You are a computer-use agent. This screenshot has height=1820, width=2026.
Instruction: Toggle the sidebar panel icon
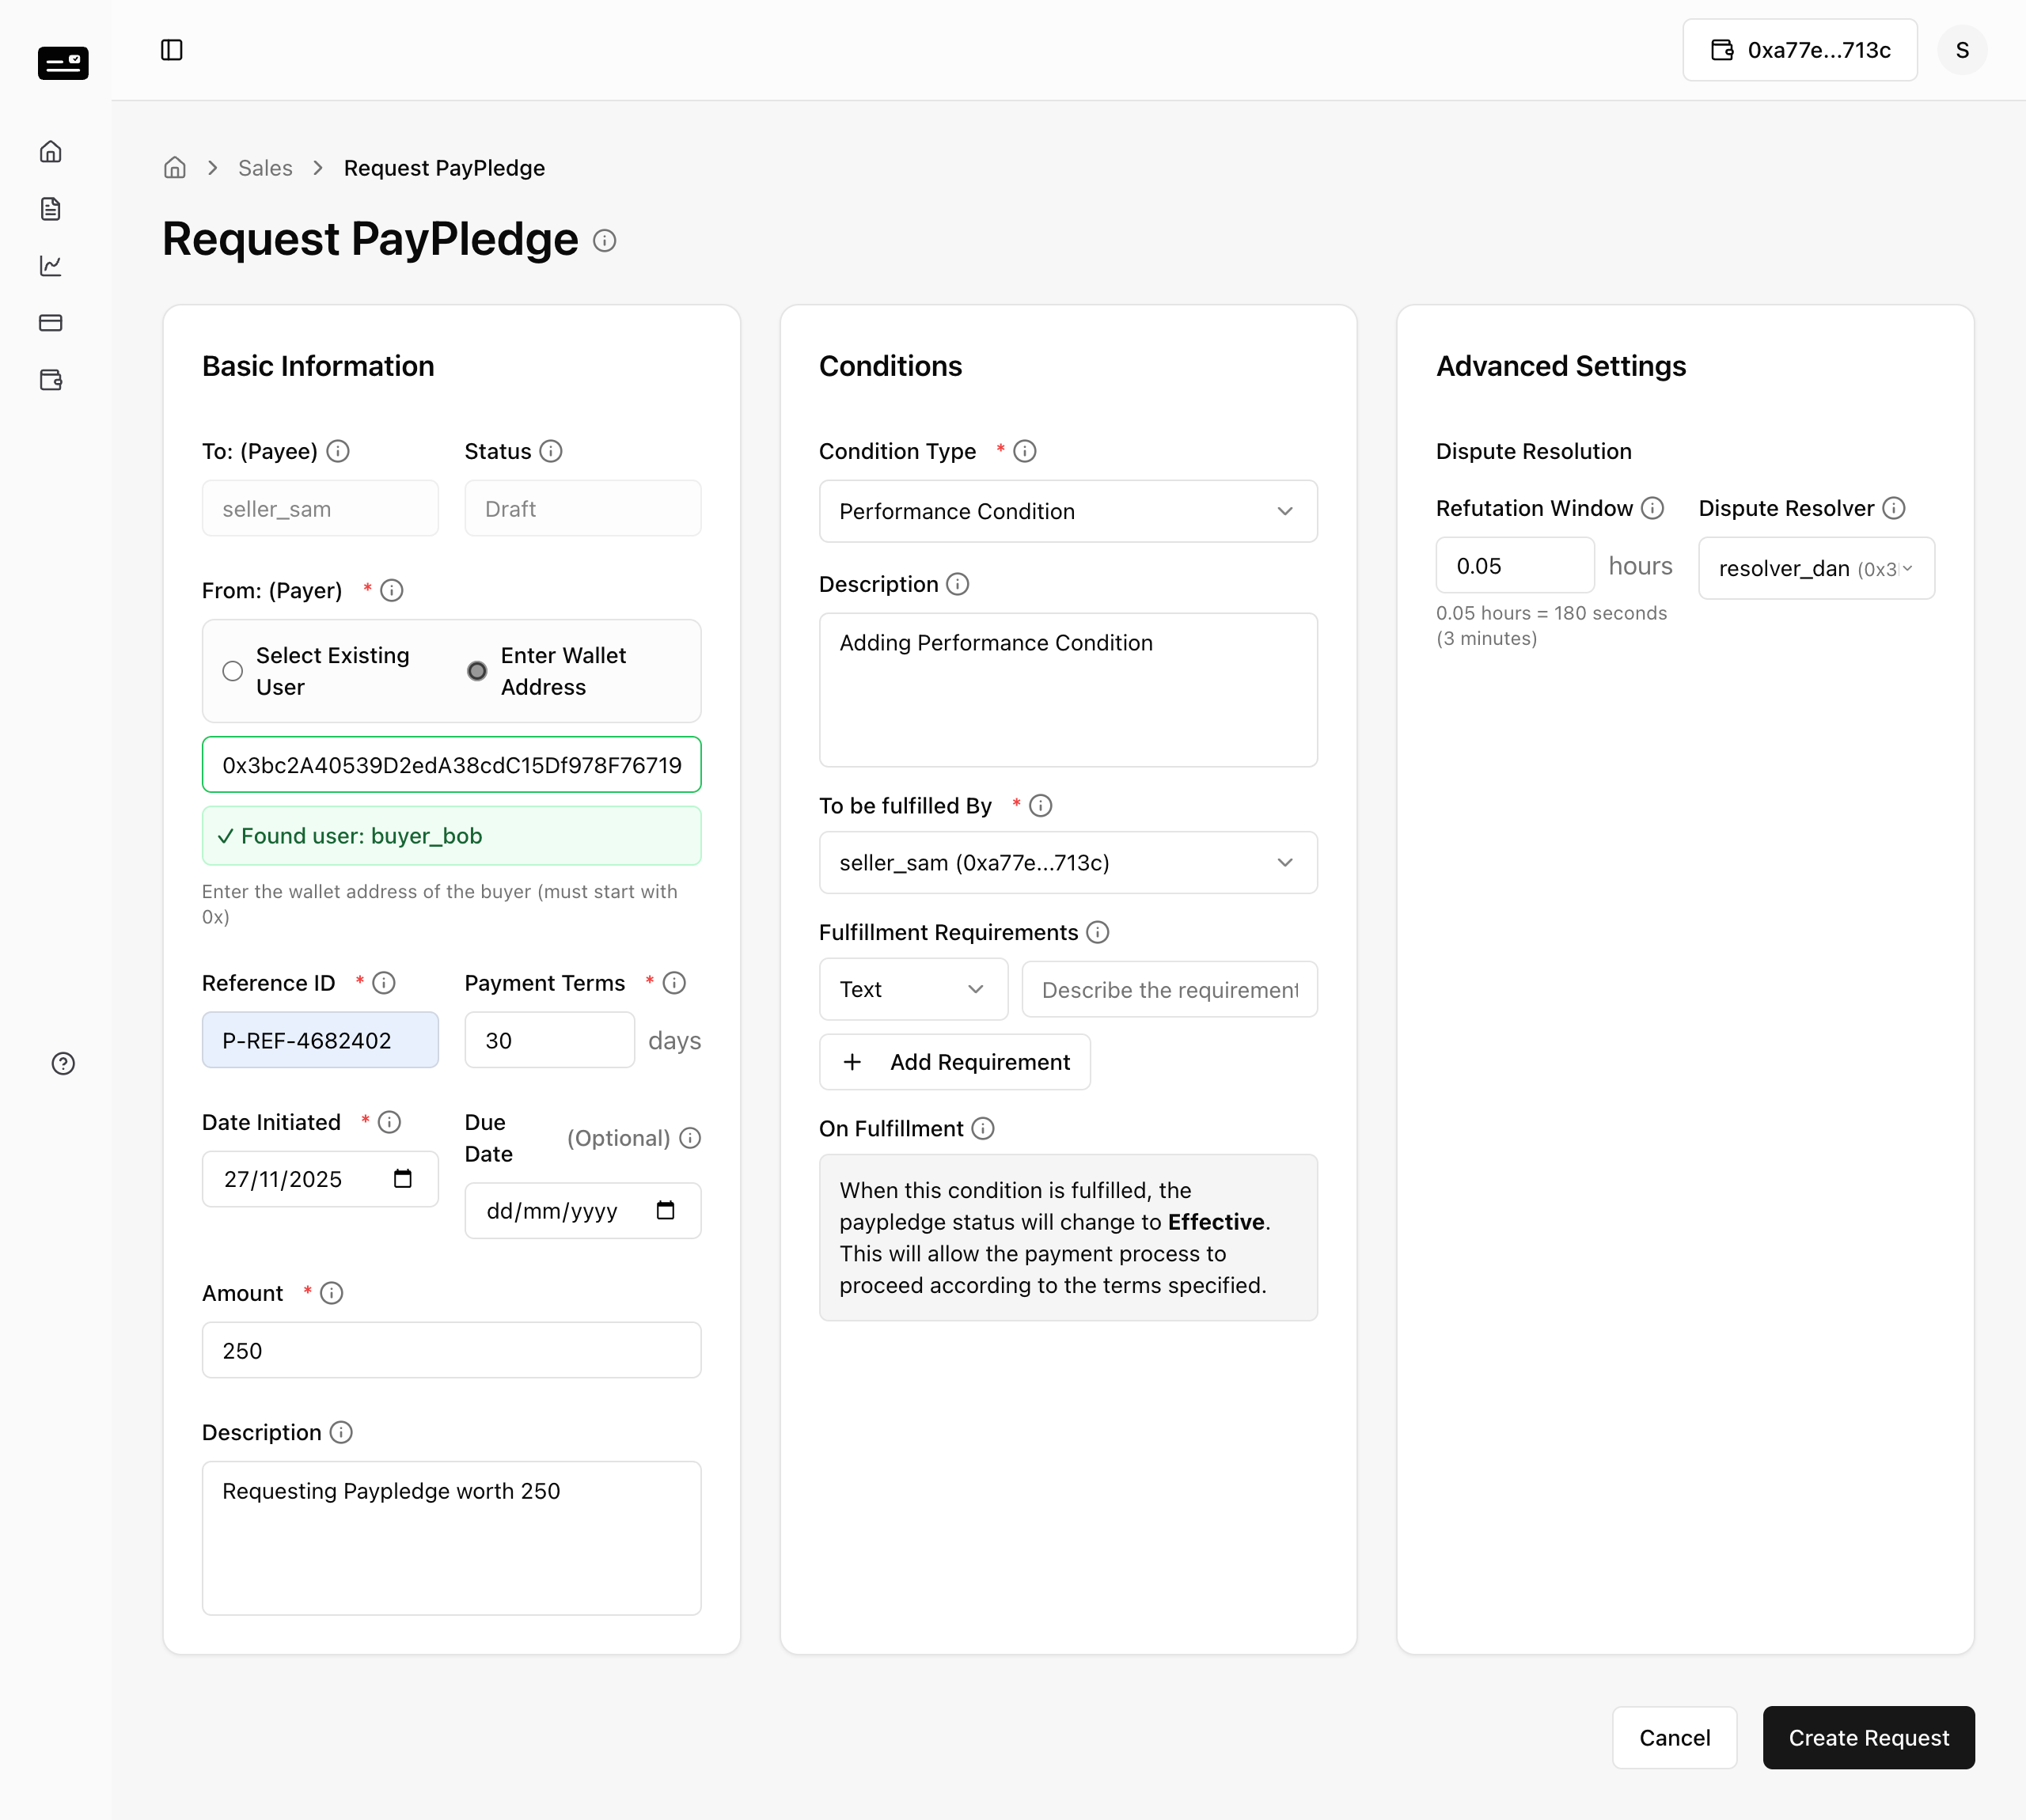pos(172,50)
